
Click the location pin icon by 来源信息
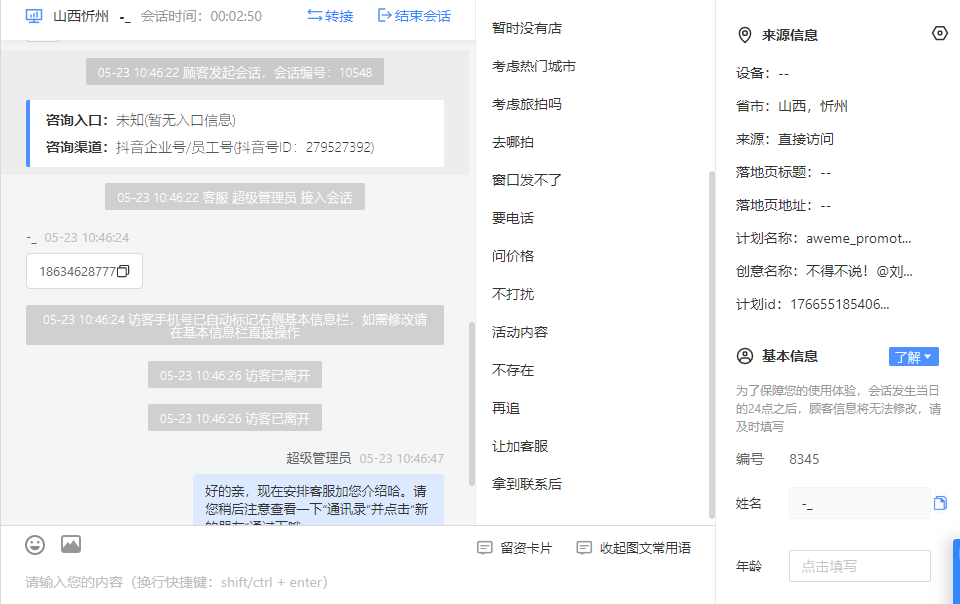coord(744,35)
